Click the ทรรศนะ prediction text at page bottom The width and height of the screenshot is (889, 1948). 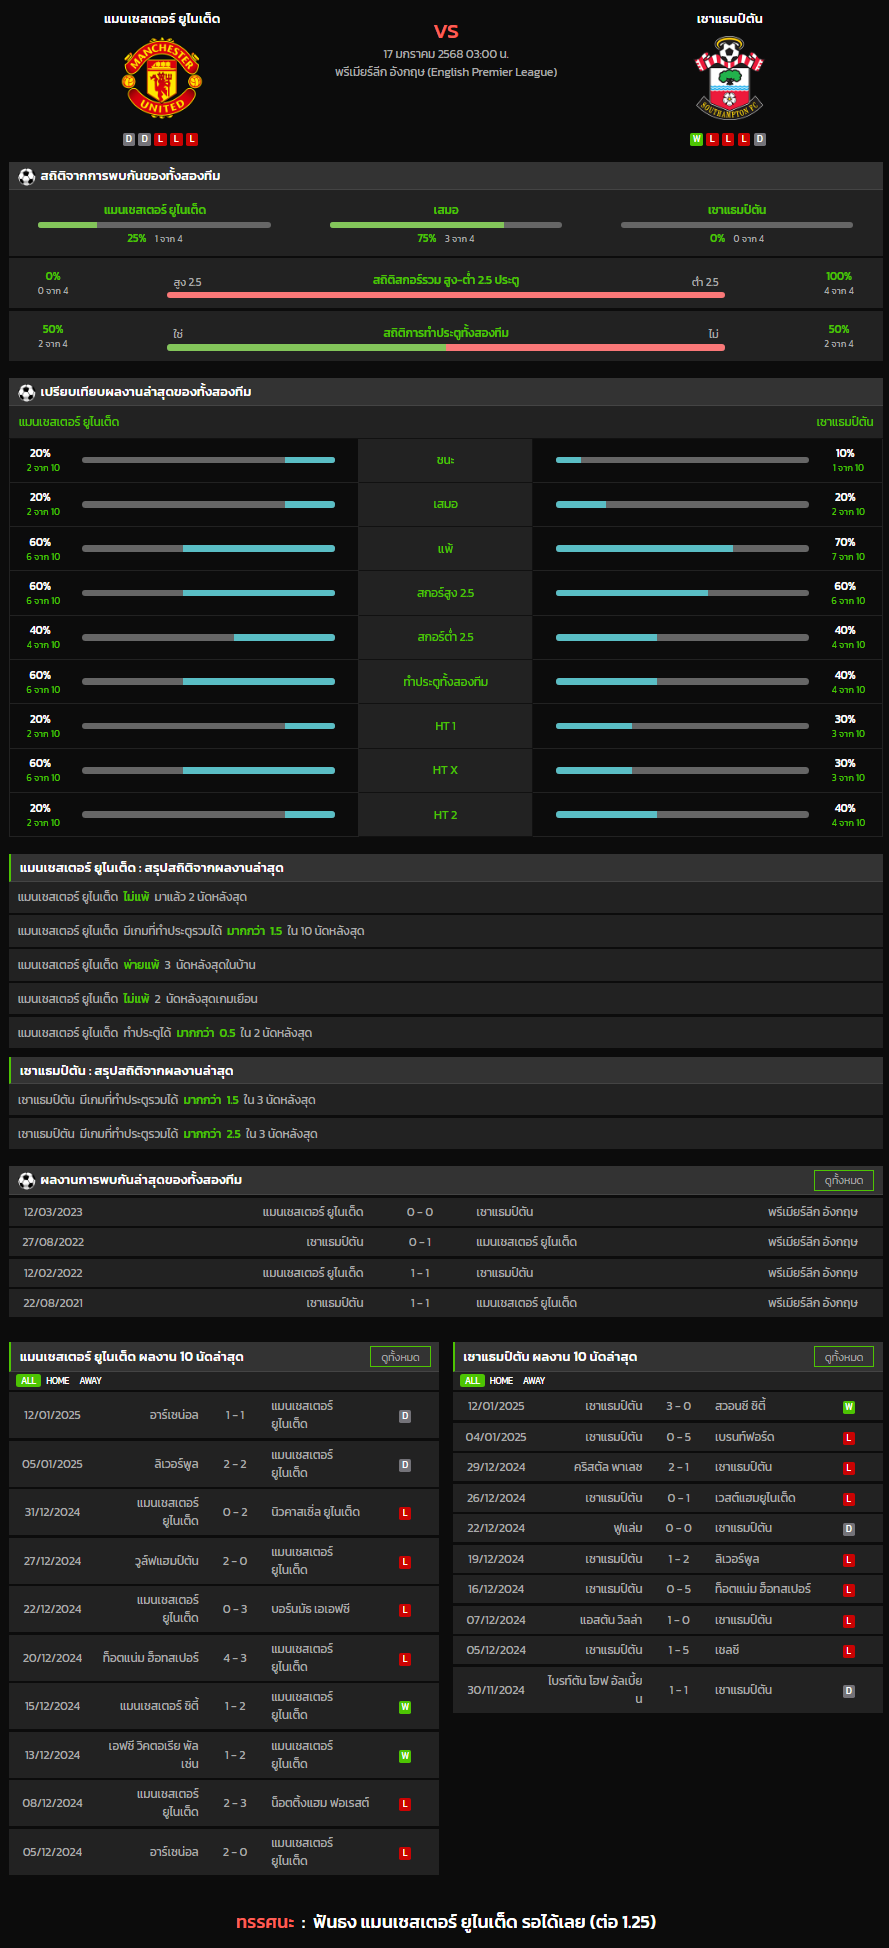[446, 1922]
